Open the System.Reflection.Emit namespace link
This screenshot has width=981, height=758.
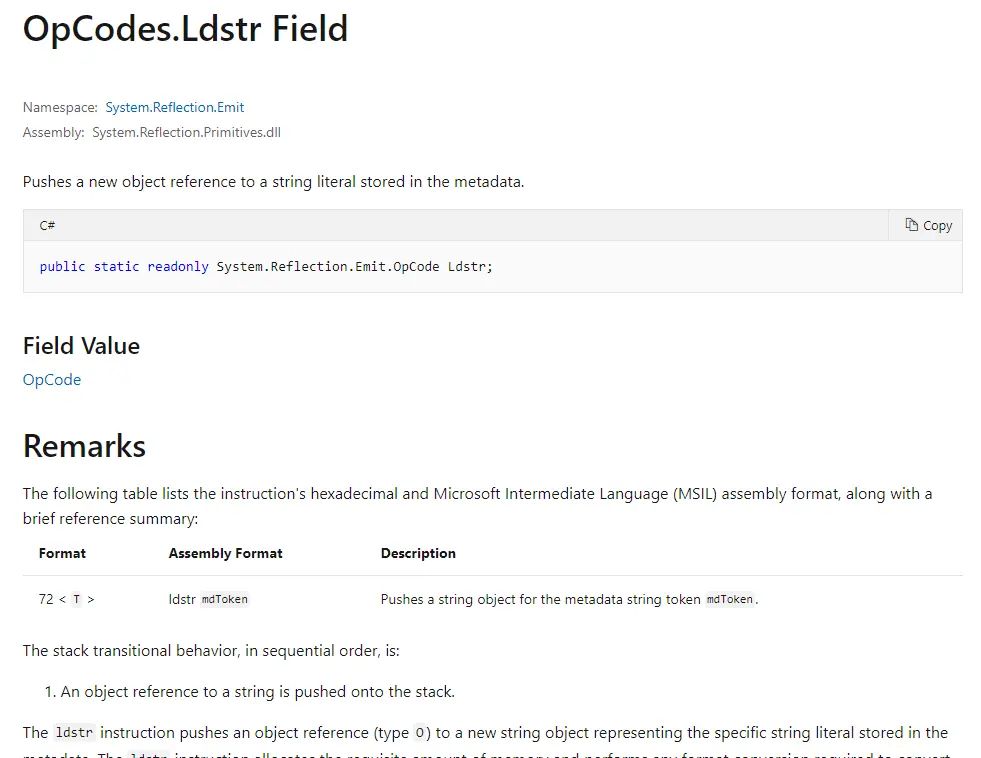175,107
